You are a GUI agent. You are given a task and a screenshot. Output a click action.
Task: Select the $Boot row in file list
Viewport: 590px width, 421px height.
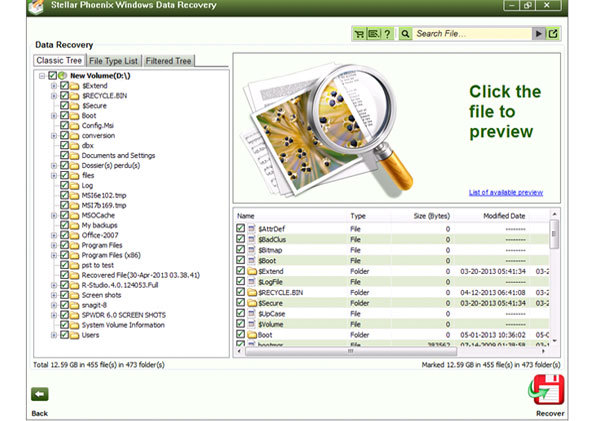[391, 260]
